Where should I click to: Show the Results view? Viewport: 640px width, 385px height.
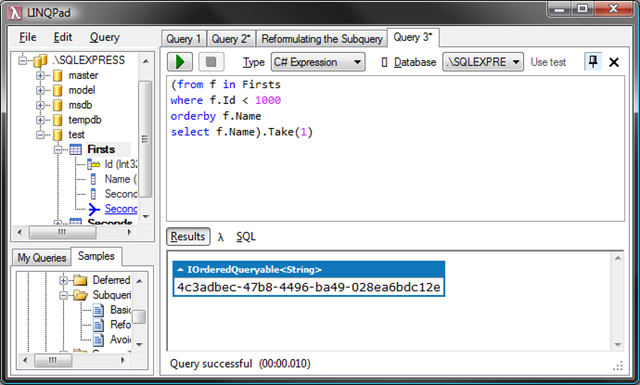tap(188, 237)
